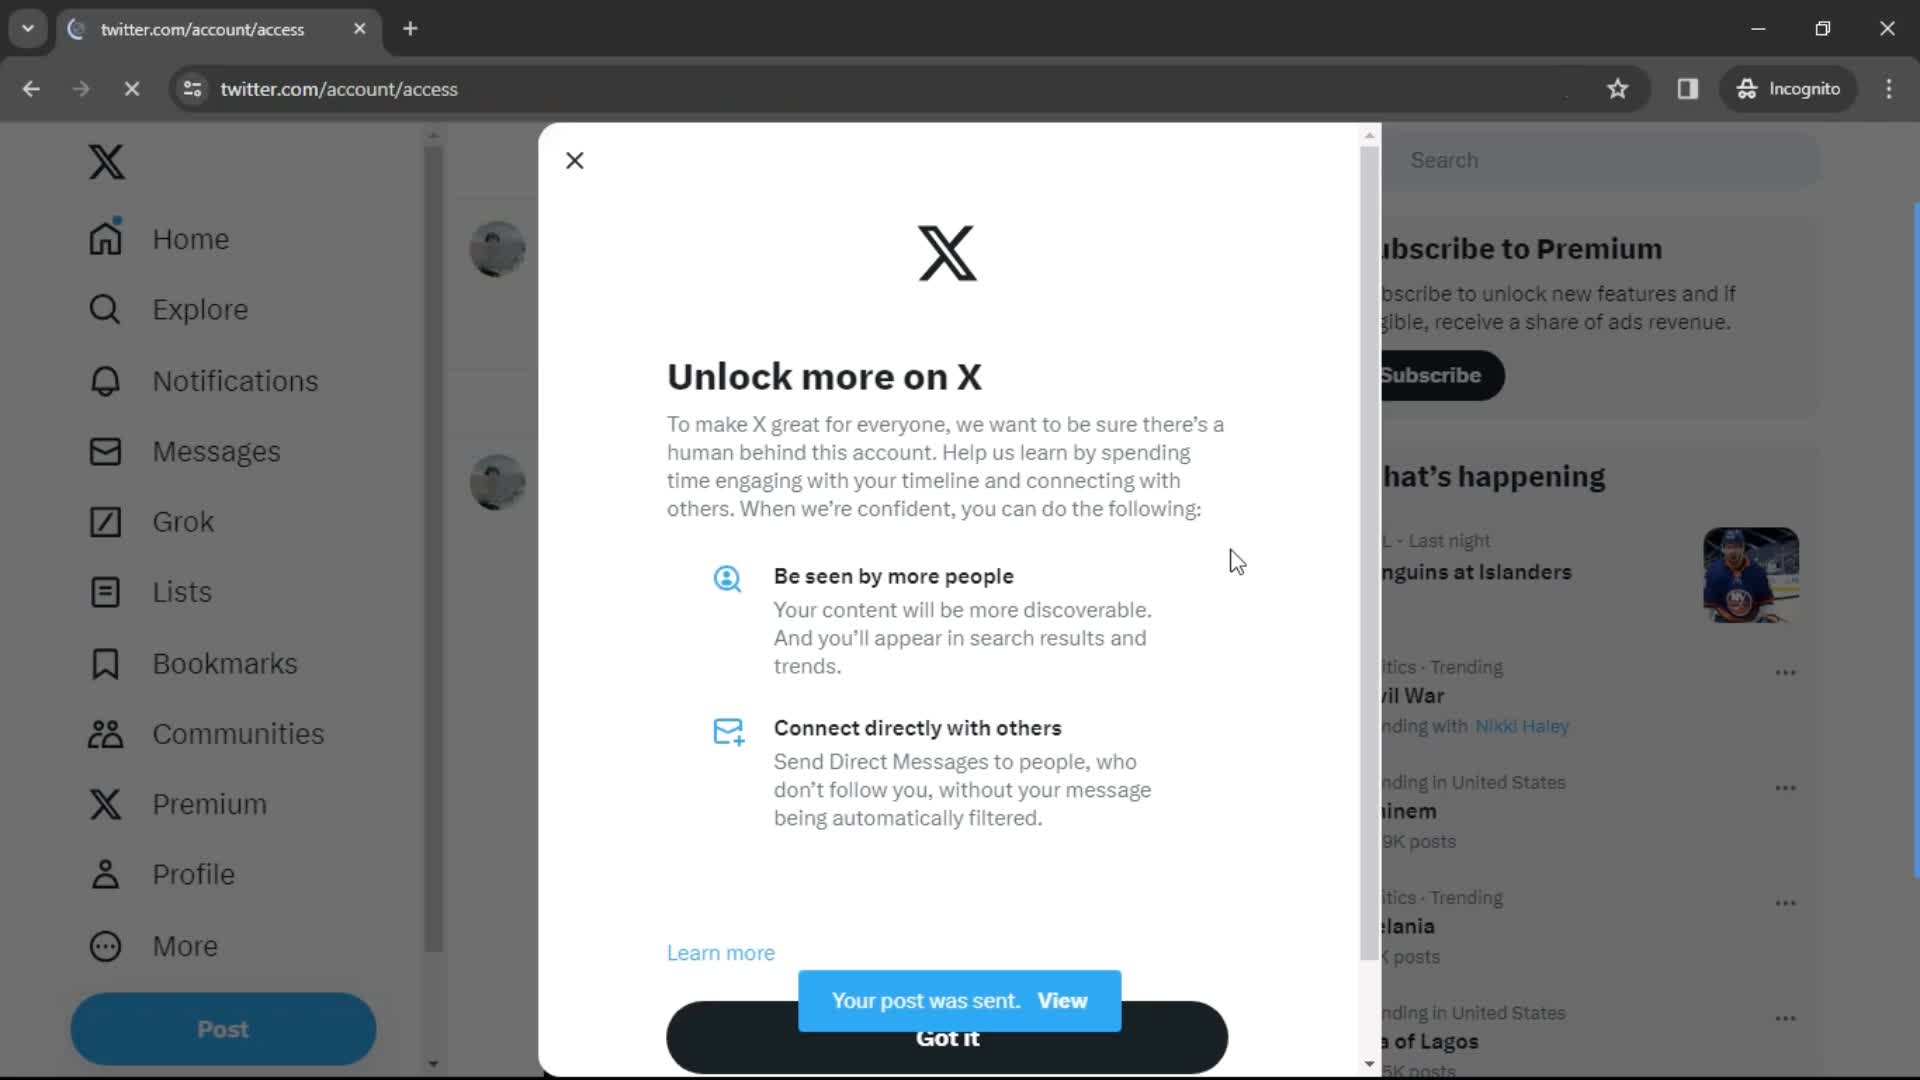
Task: Open the Messages envelope icon
Action: pos(107,452)
